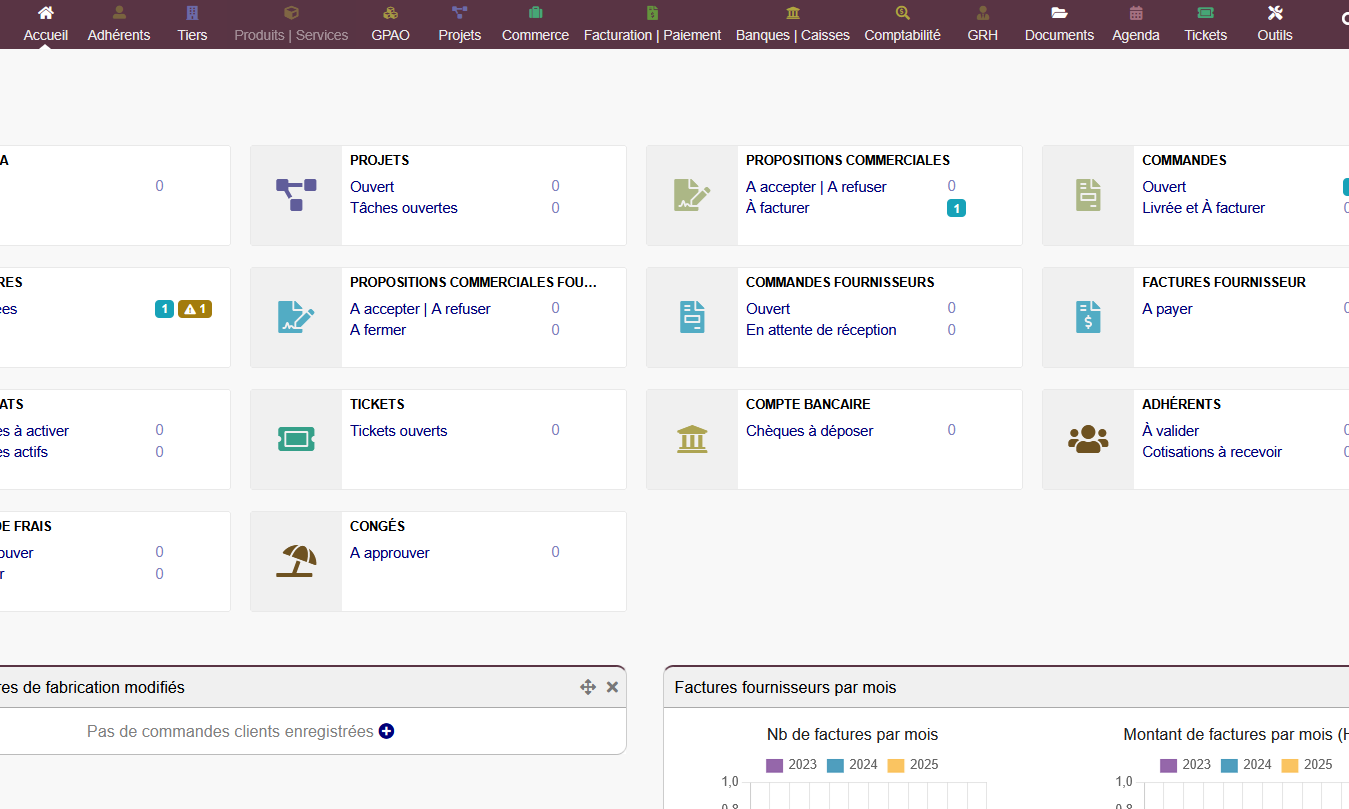The height and width of the screenshot is (809, 1349).
Task: Toggle 2024 legend swatch in Nb de factures
Action: point(835,765)
